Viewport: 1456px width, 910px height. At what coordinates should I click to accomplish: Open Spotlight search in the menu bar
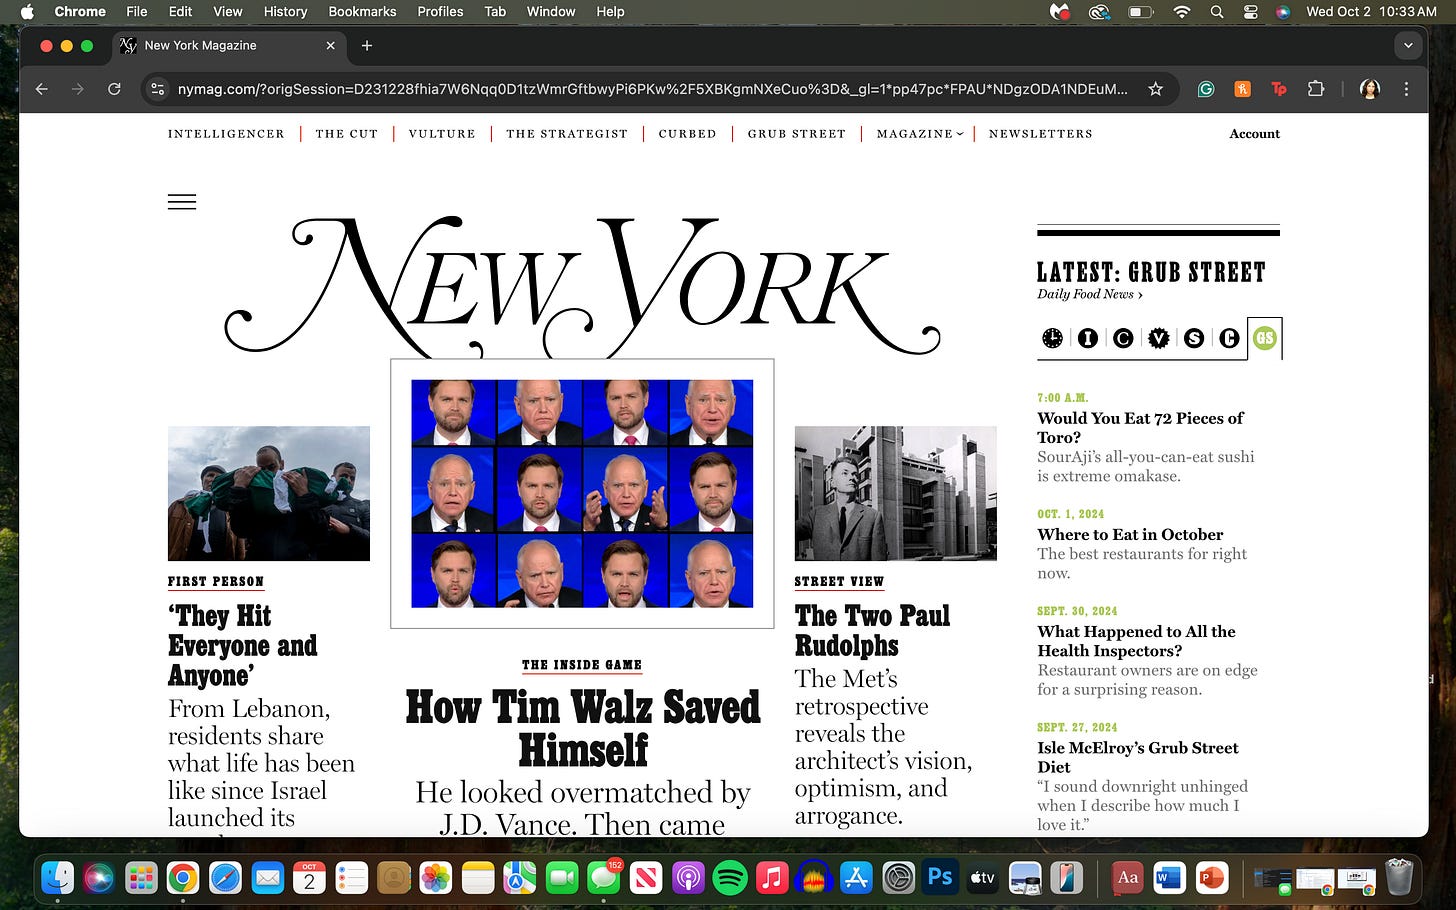pyautogui.click(x=1216, y=12)
